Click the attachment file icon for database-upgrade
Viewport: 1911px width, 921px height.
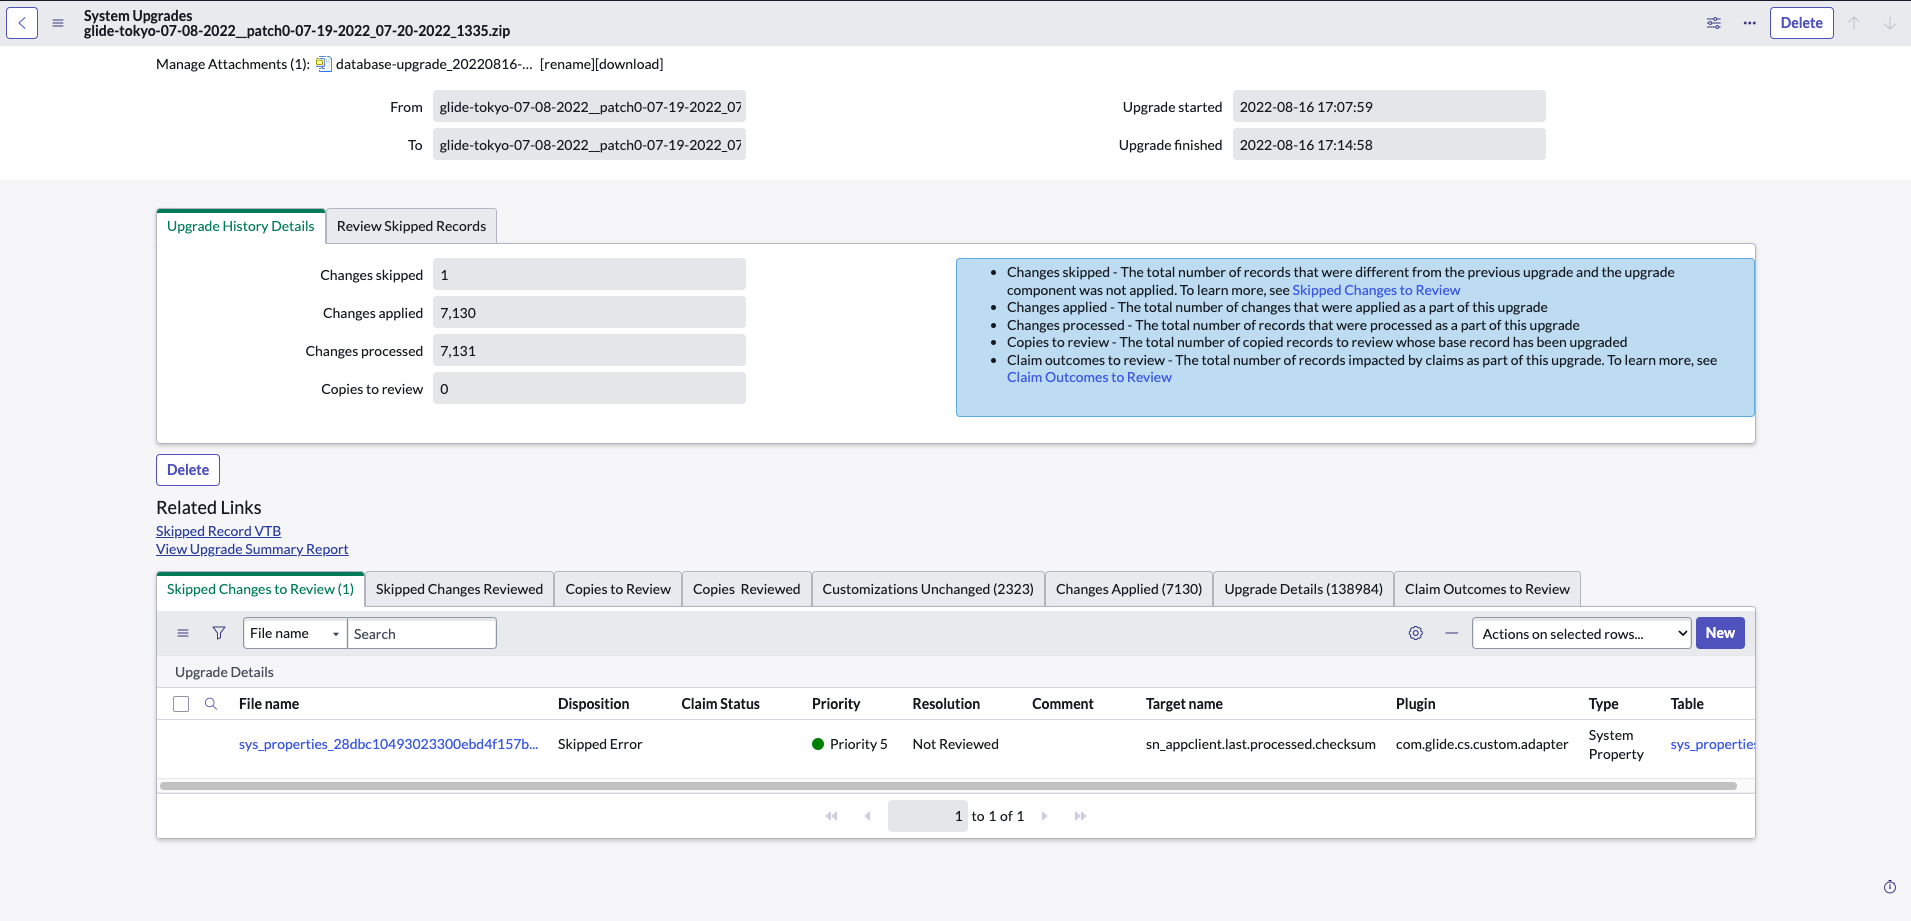click(x=323, y=64)
